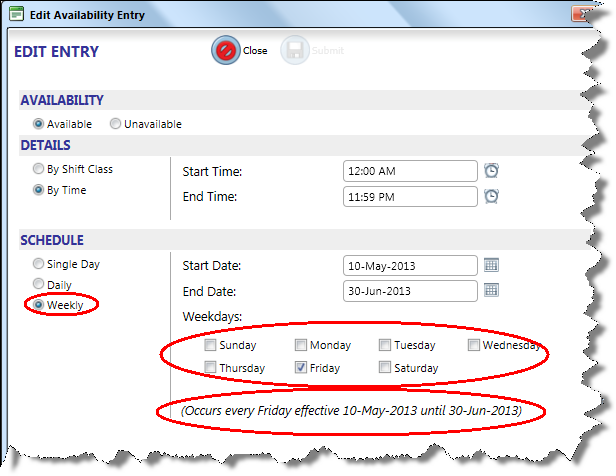Open the End Date calendar picker
616x476 pixels.
click(491, 290)
